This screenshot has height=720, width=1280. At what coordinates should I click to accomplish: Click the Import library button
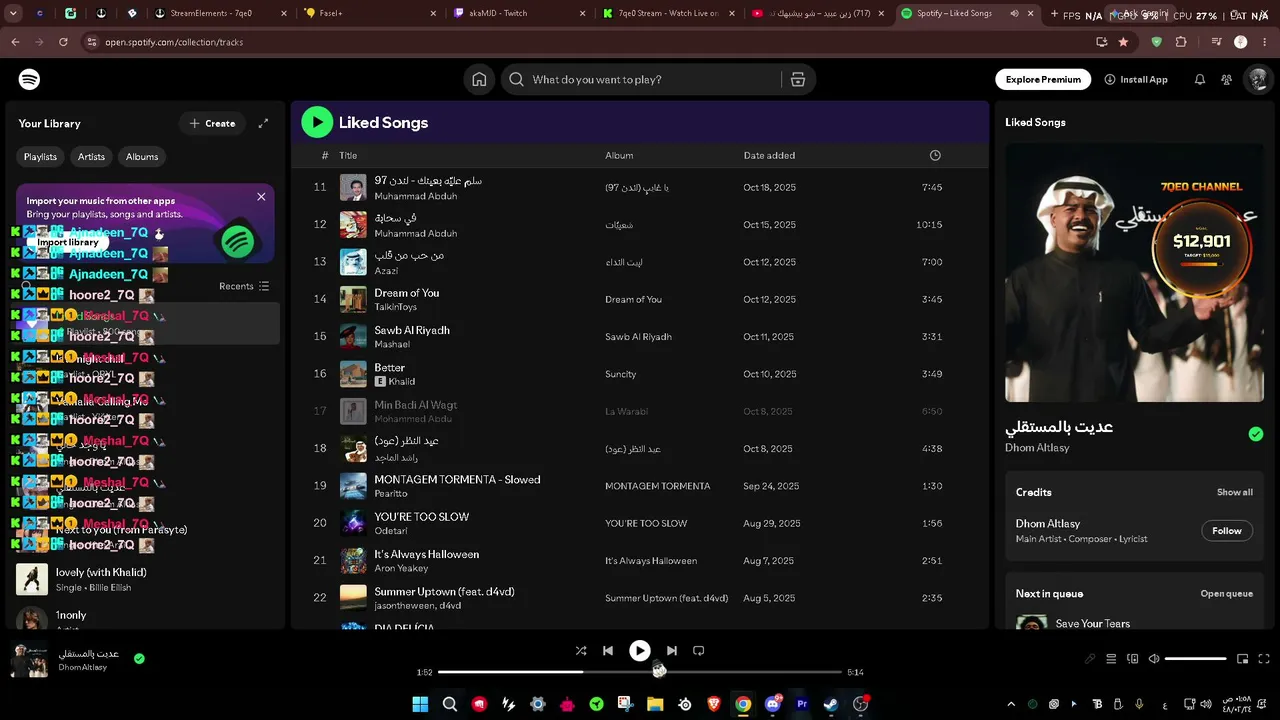pos(68,242)
